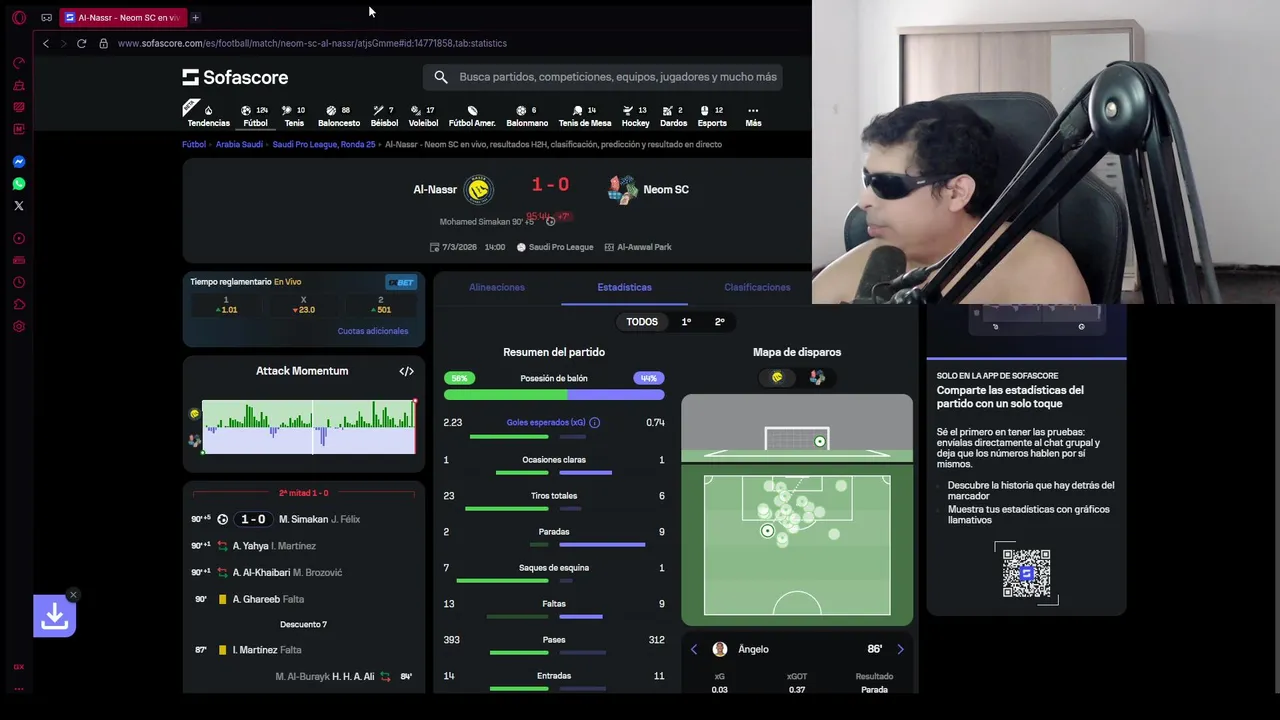The image size is (1280, 720).
Task: Switch to the Estadísticas tab
Action: click(624, 287)
